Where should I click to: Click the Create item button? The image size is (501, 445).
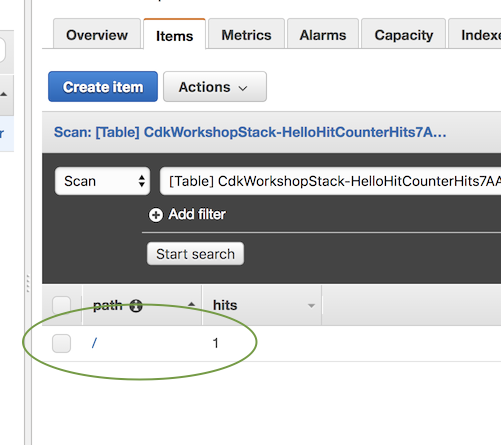tap(103, 87)
